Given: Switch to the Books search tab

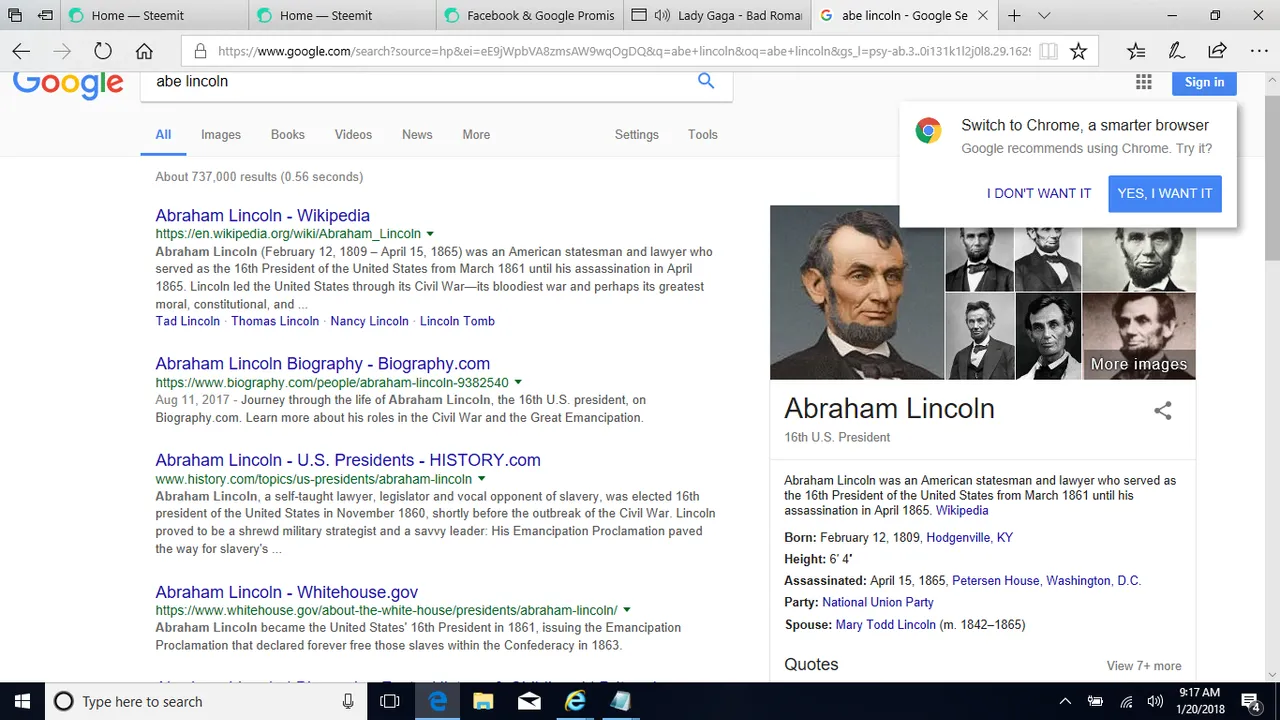Looking at the screenshot, I should point(288,135).
